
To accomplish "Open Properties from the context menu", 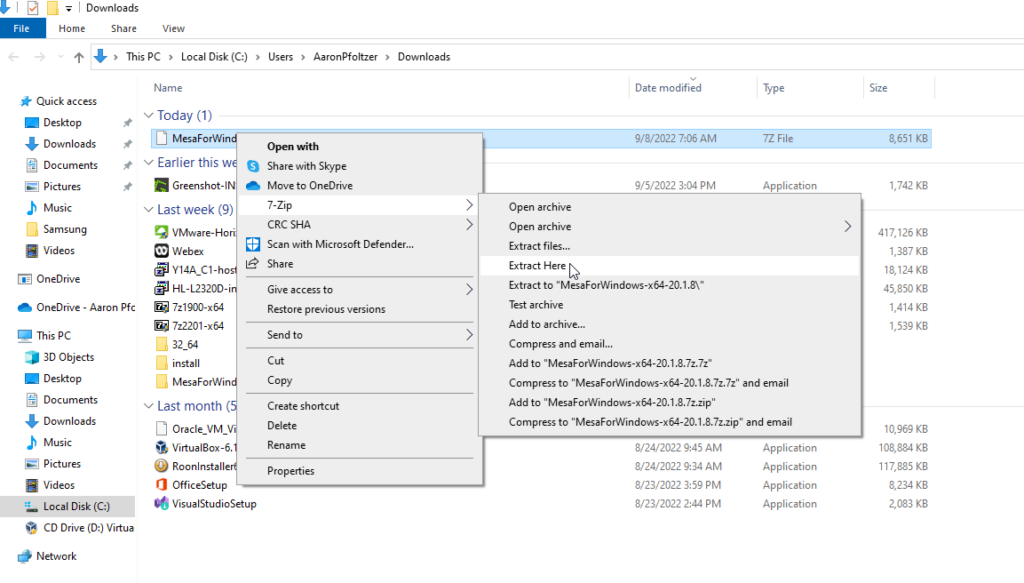I will point(359,471).
